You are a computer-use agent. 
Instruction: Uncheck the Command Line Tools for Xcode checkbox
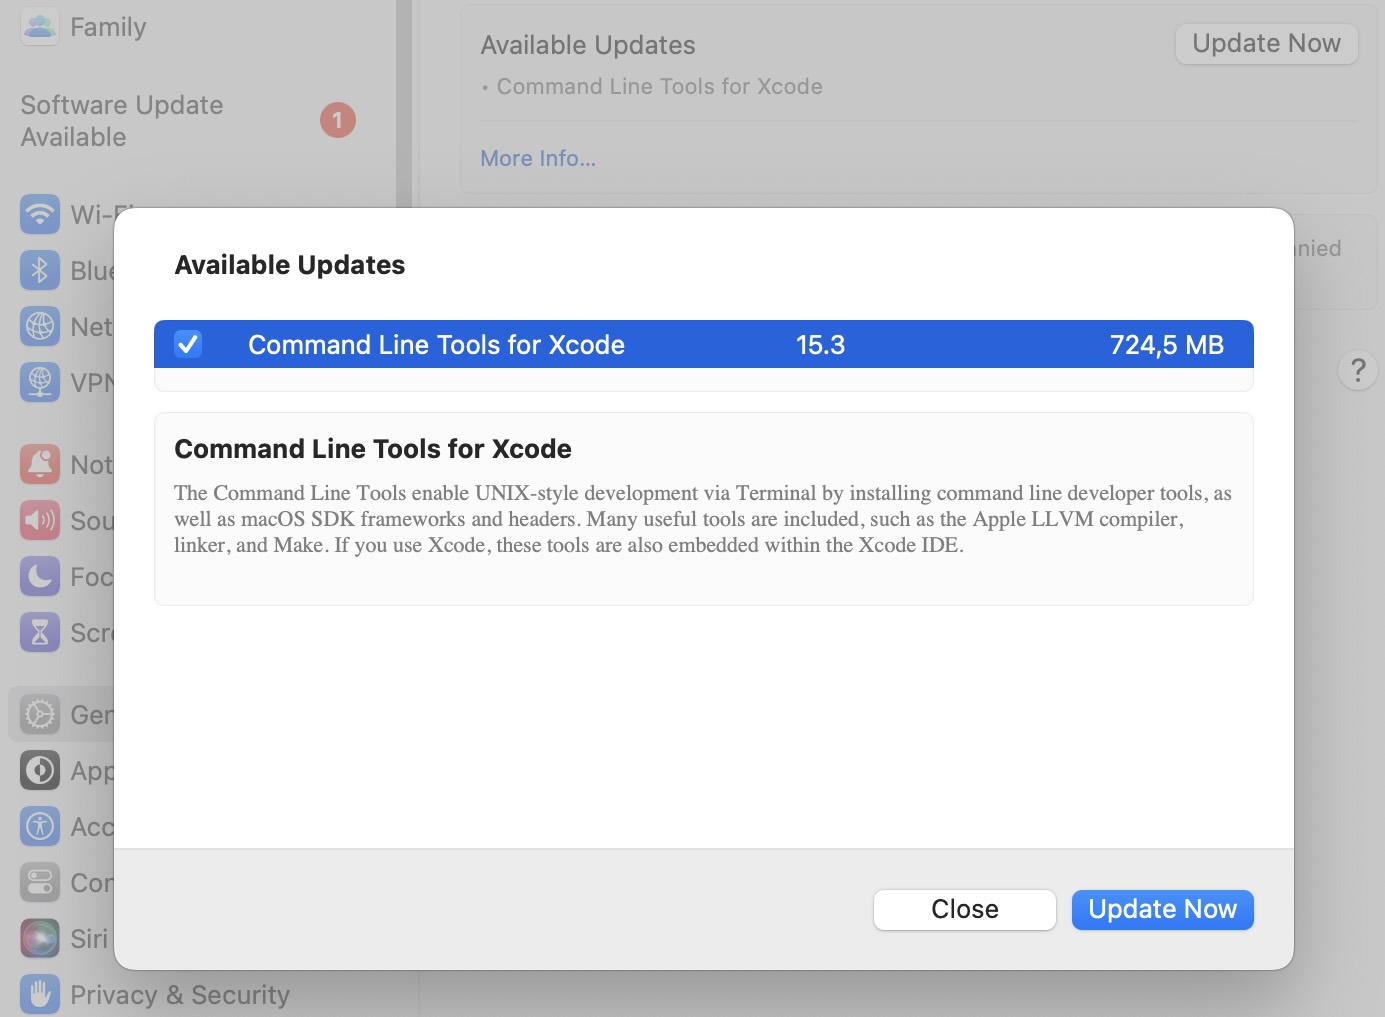click(188, 344)
